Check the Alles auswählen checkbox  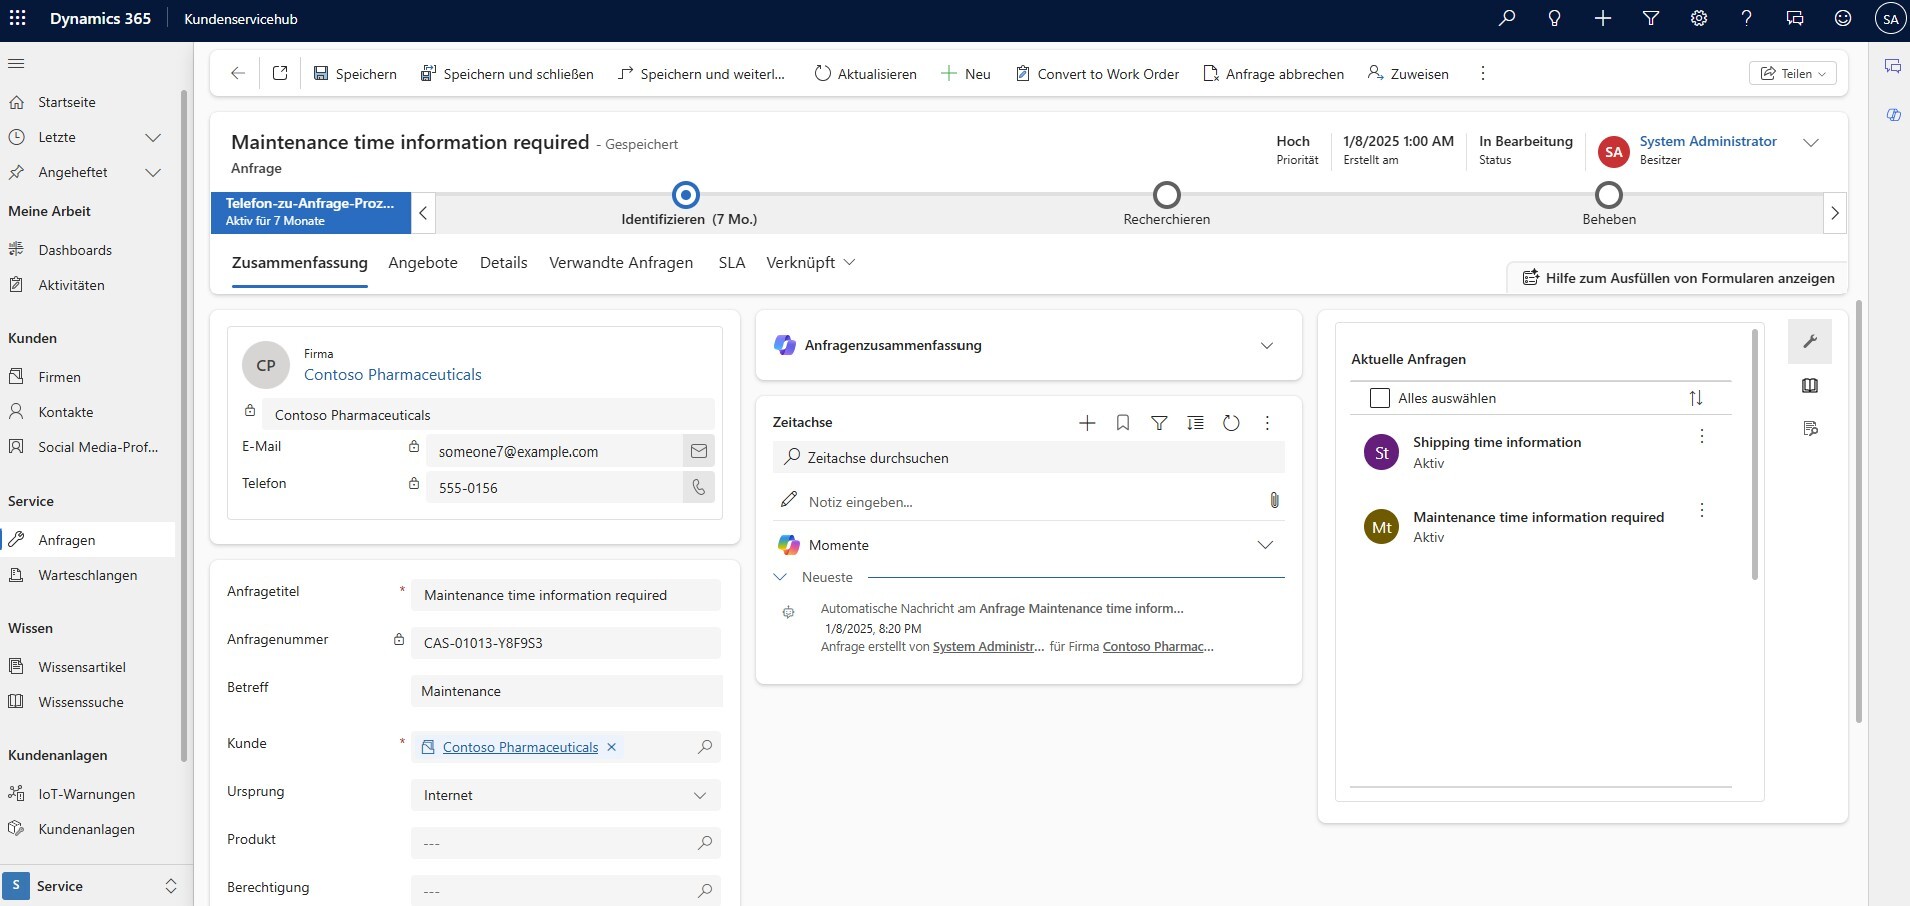[x=1380, y=398]
